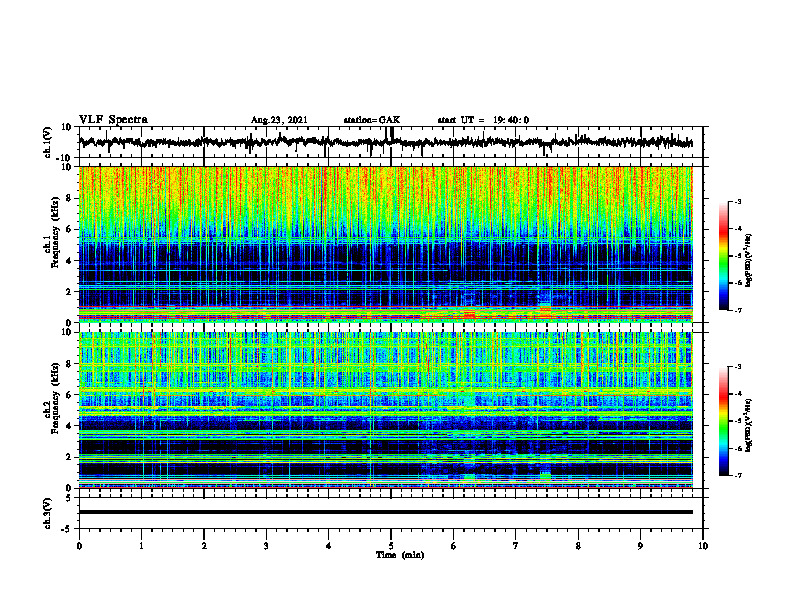This screenshot has height=612, width=792.
Task: Click time-axis tick label "8" at bottom
Action: [x=578, y=546]
